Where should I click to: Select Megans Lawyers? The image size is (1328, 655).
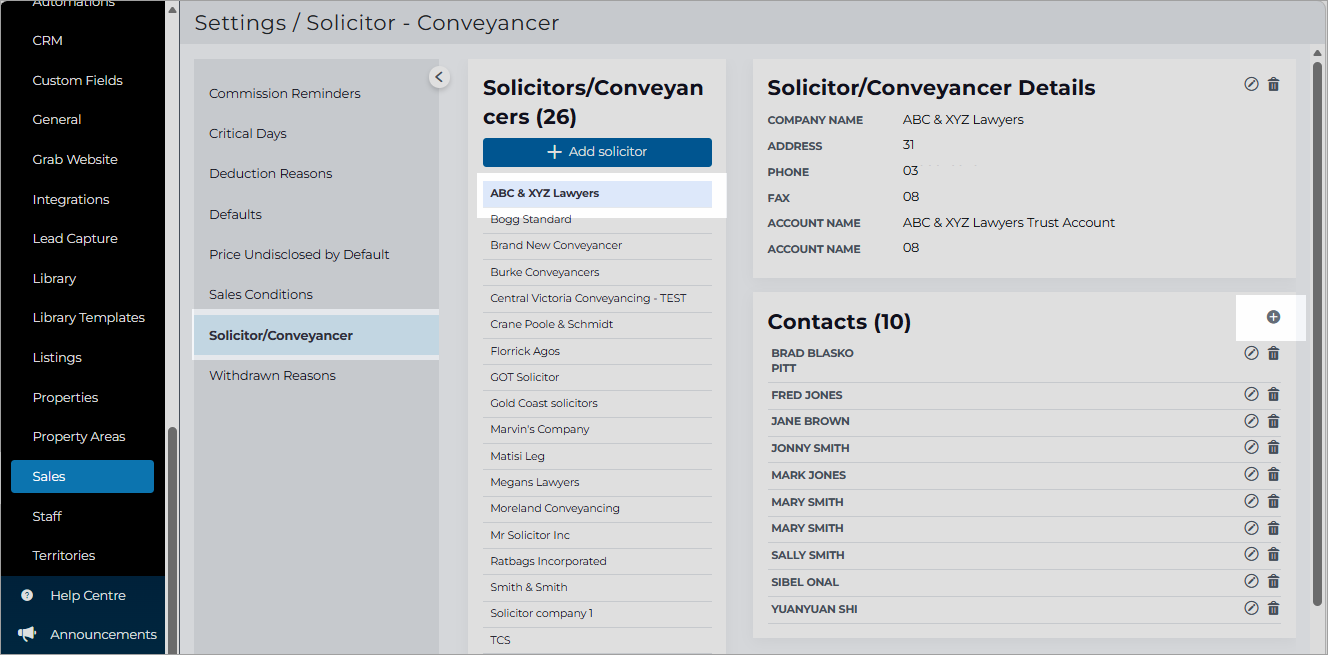coord(597,482)
